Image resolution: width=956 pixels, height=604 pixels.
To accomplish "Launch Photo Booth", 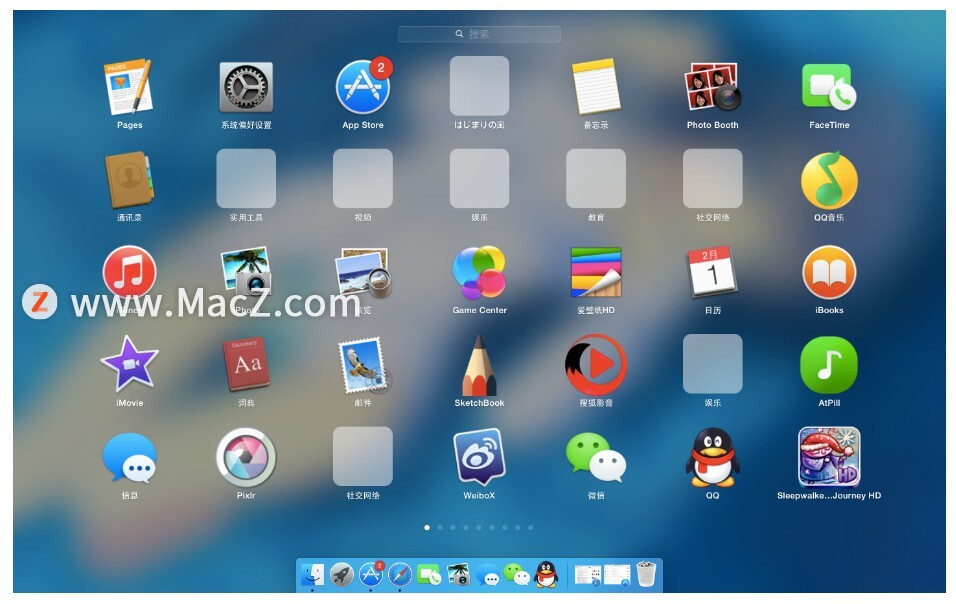I will (x=712, y=87).
